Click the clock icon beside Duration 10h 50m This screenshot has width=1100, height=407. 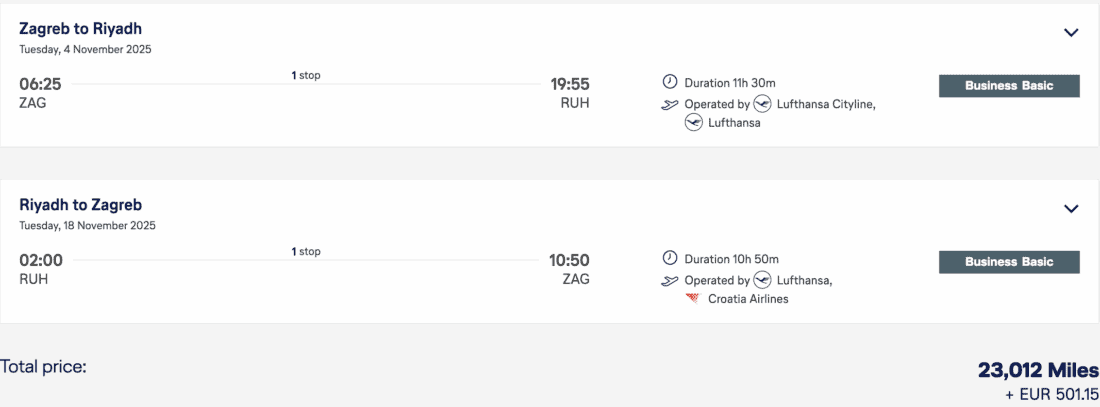(x=670, y=259)
